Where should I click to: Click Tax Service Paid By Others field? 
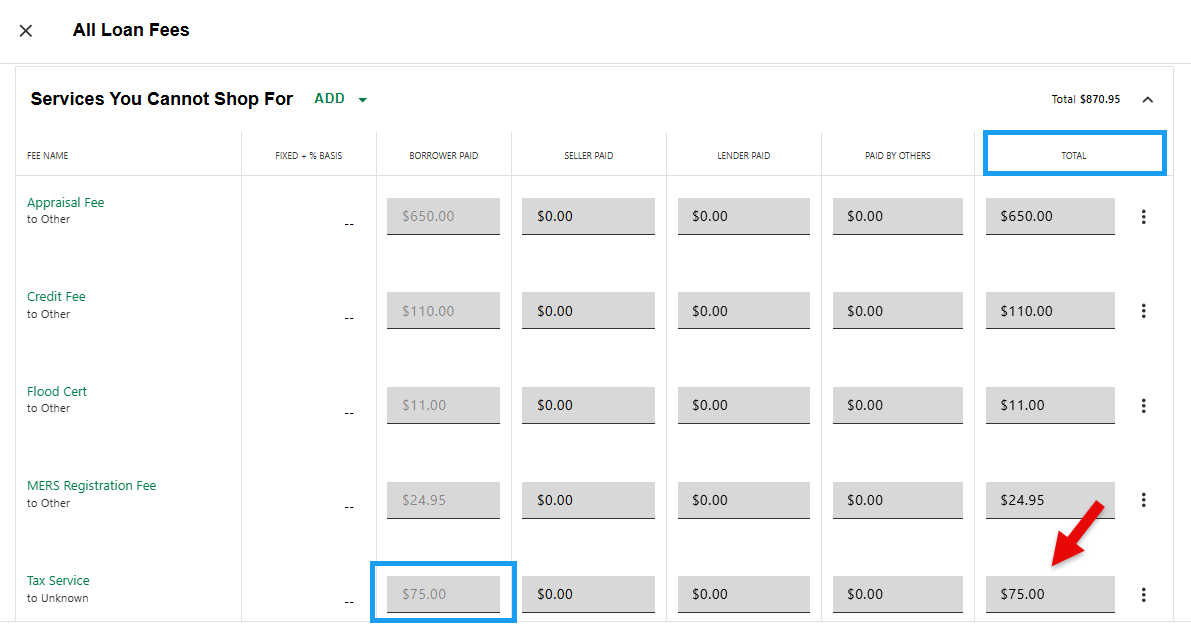point(897,594)
